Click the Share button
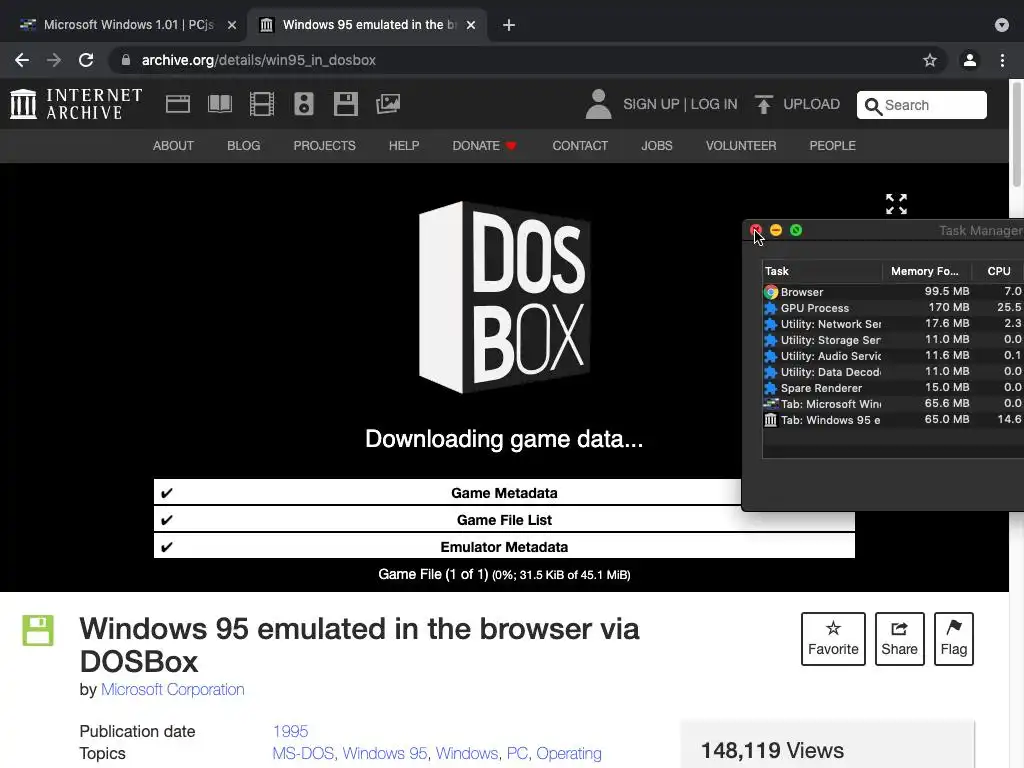The height and width of the screenshot is (768, 1024). (x=899, y=639)
